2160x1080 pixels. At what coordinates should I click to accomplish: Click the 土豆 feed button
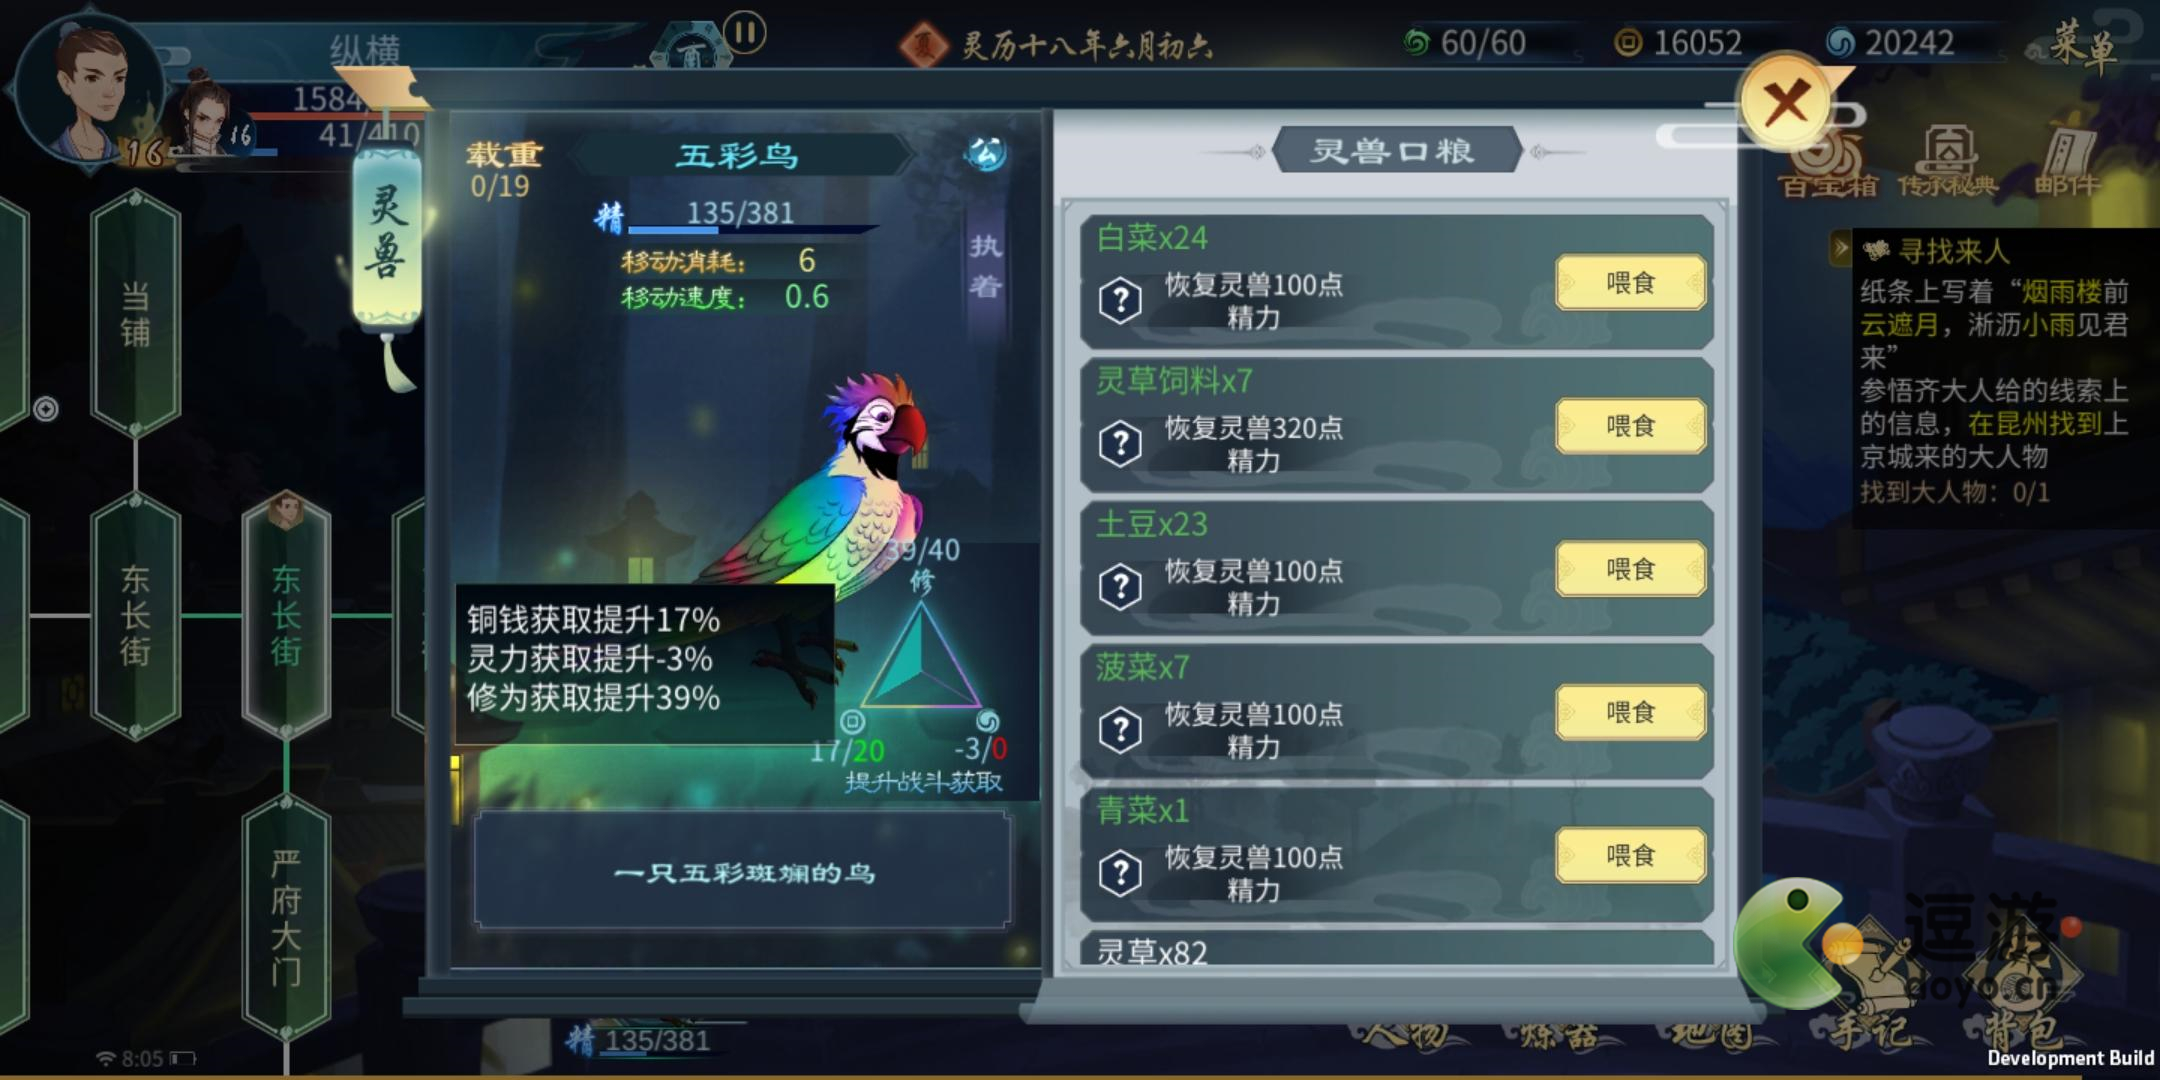(x=1630, y=569)
